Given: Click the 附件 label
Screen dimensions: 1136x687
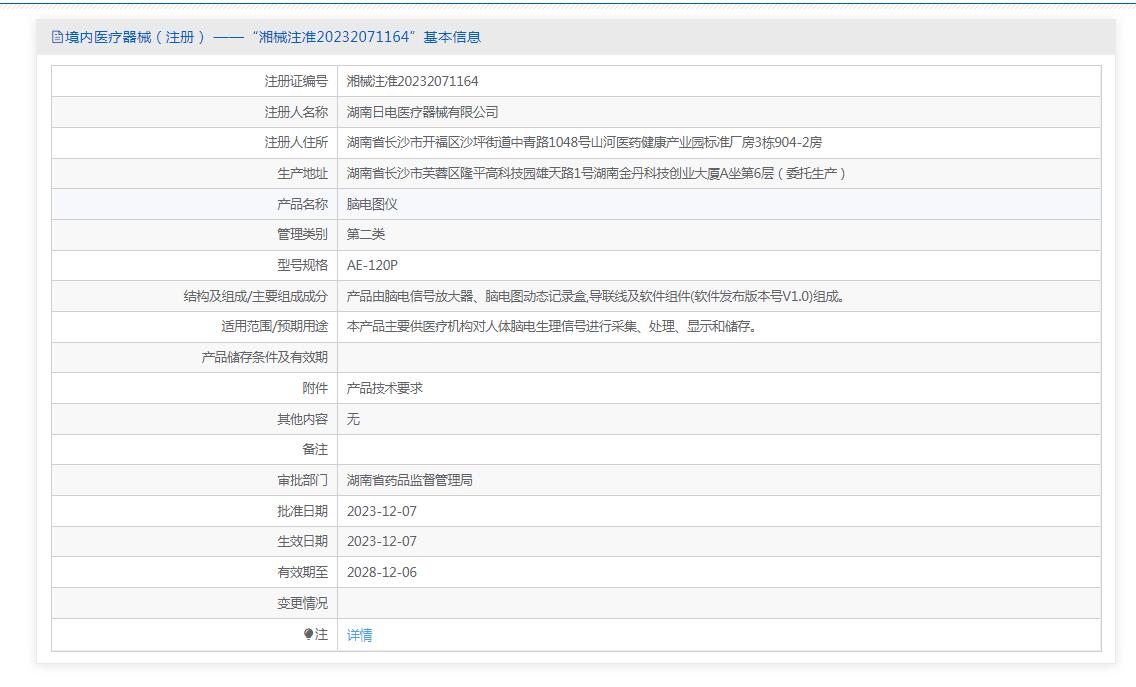Looking at the screenshot, I should coord(315,388).
